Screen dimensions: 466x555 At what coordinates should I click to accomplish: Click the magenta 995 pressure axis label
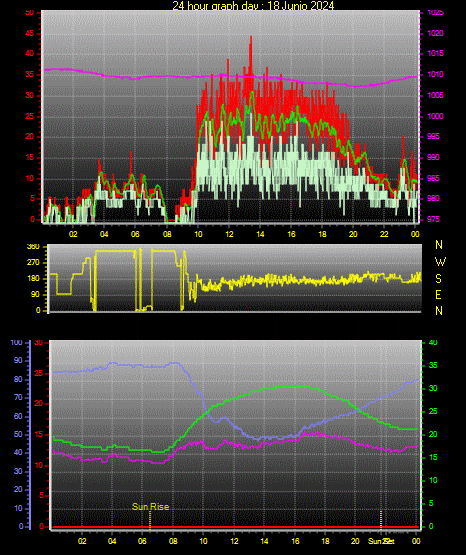coord(433,136)
